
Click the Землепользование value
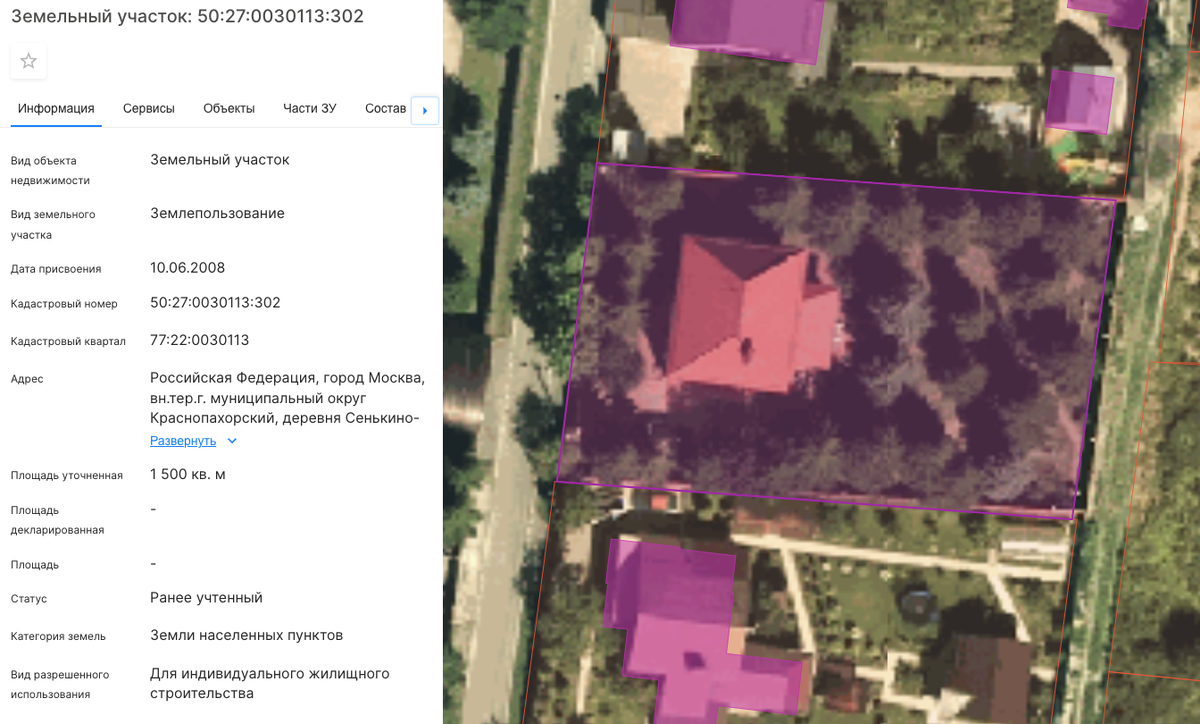tap(217, 213)
